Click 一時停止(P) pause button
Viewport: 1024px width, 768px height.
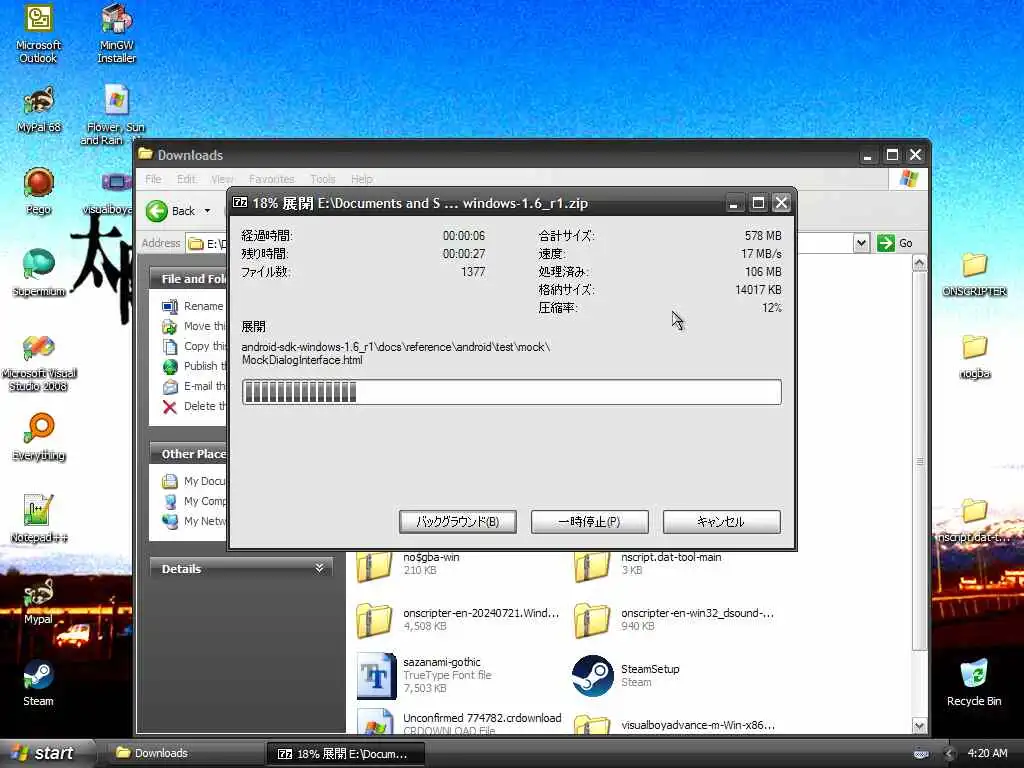click(589, 522)
